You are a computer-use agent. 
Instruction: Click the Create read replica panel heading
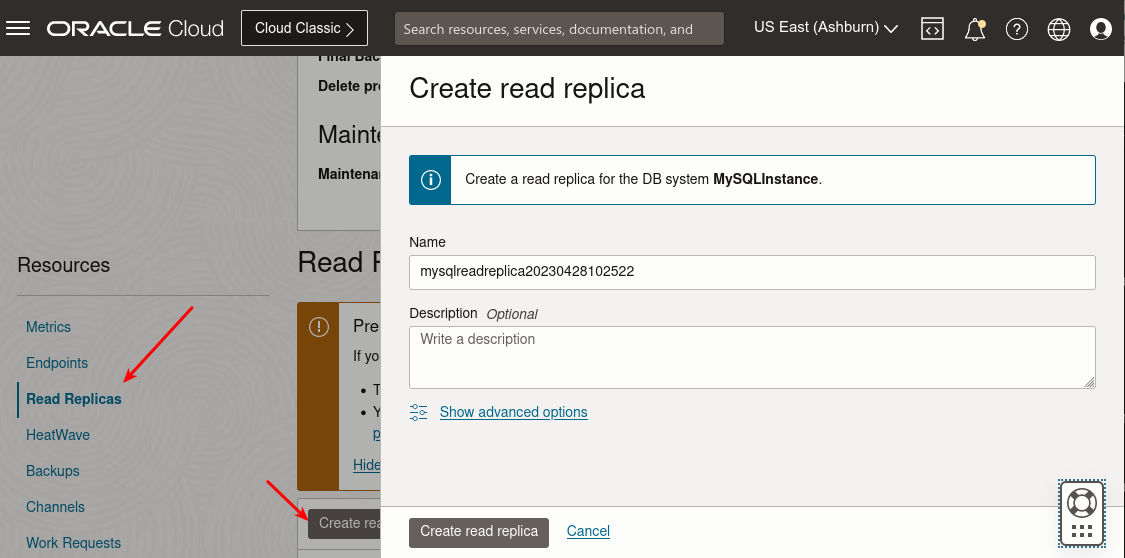pos(527,89)
